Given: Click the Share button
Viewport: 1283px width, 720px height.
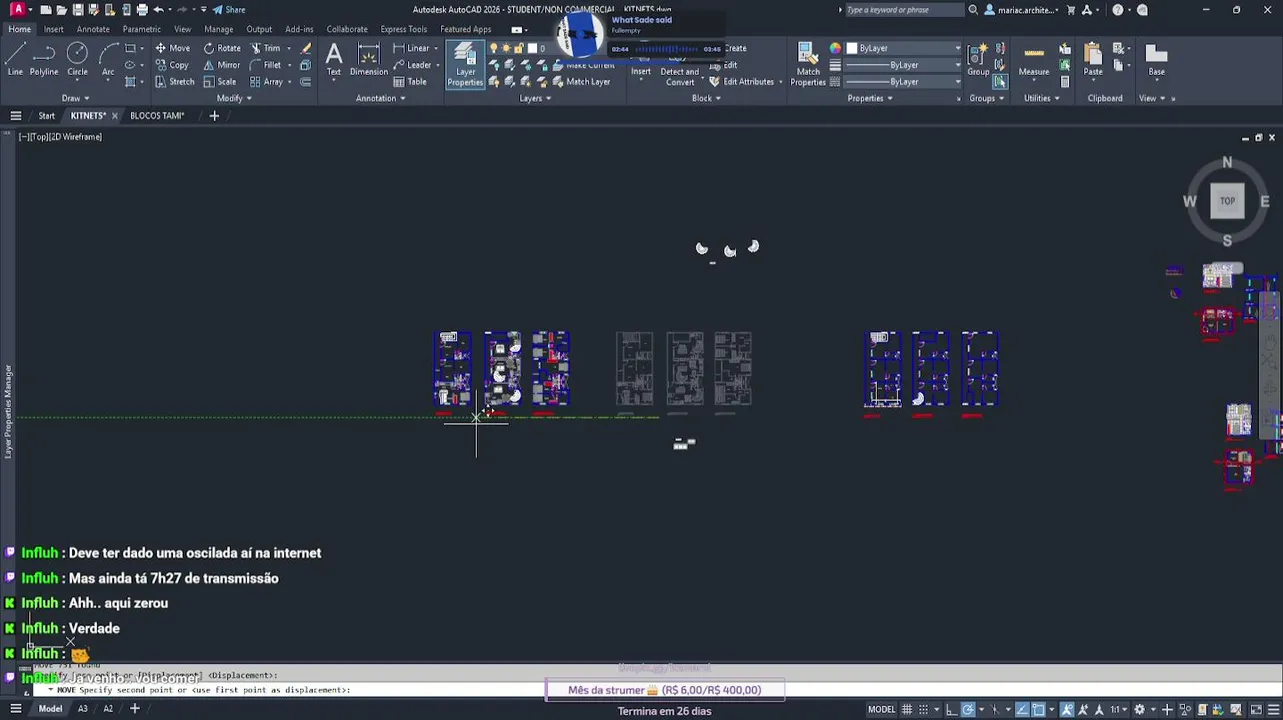Looking at the screenshot, I should click(x=228, y=10).
